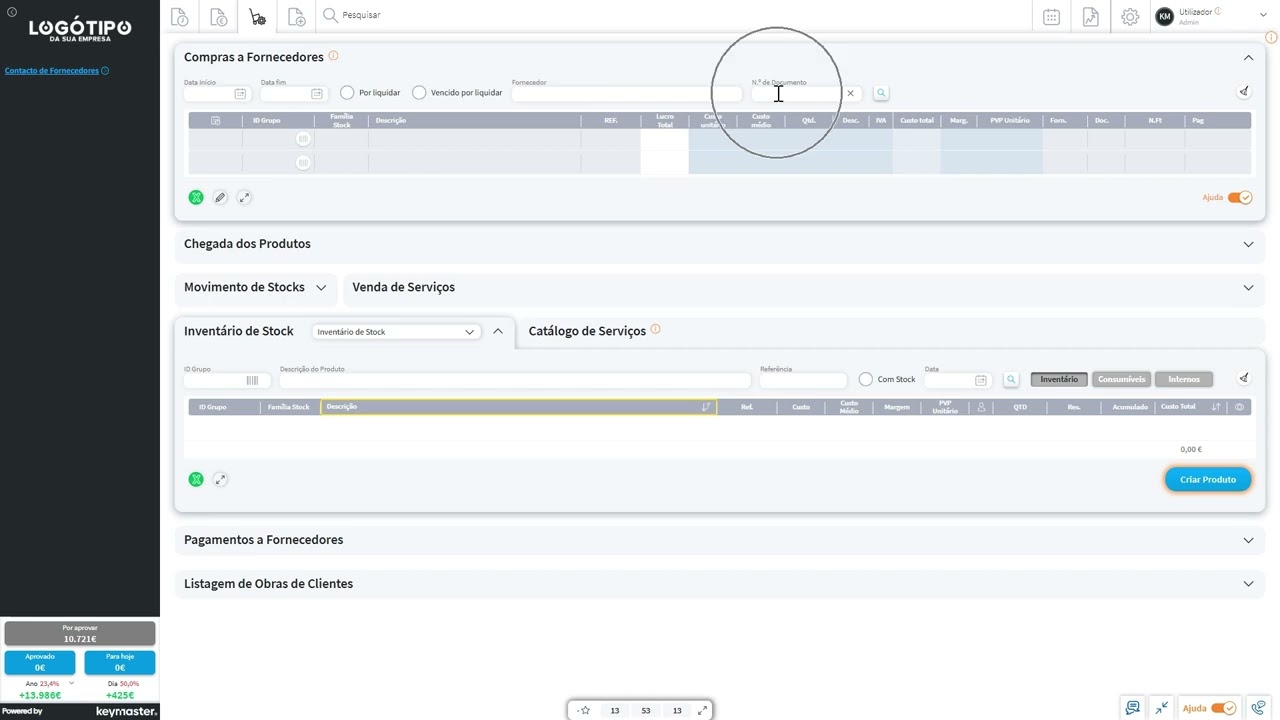Click the clear-filters broom icon in Inventário de Stock

[1244, 378]
